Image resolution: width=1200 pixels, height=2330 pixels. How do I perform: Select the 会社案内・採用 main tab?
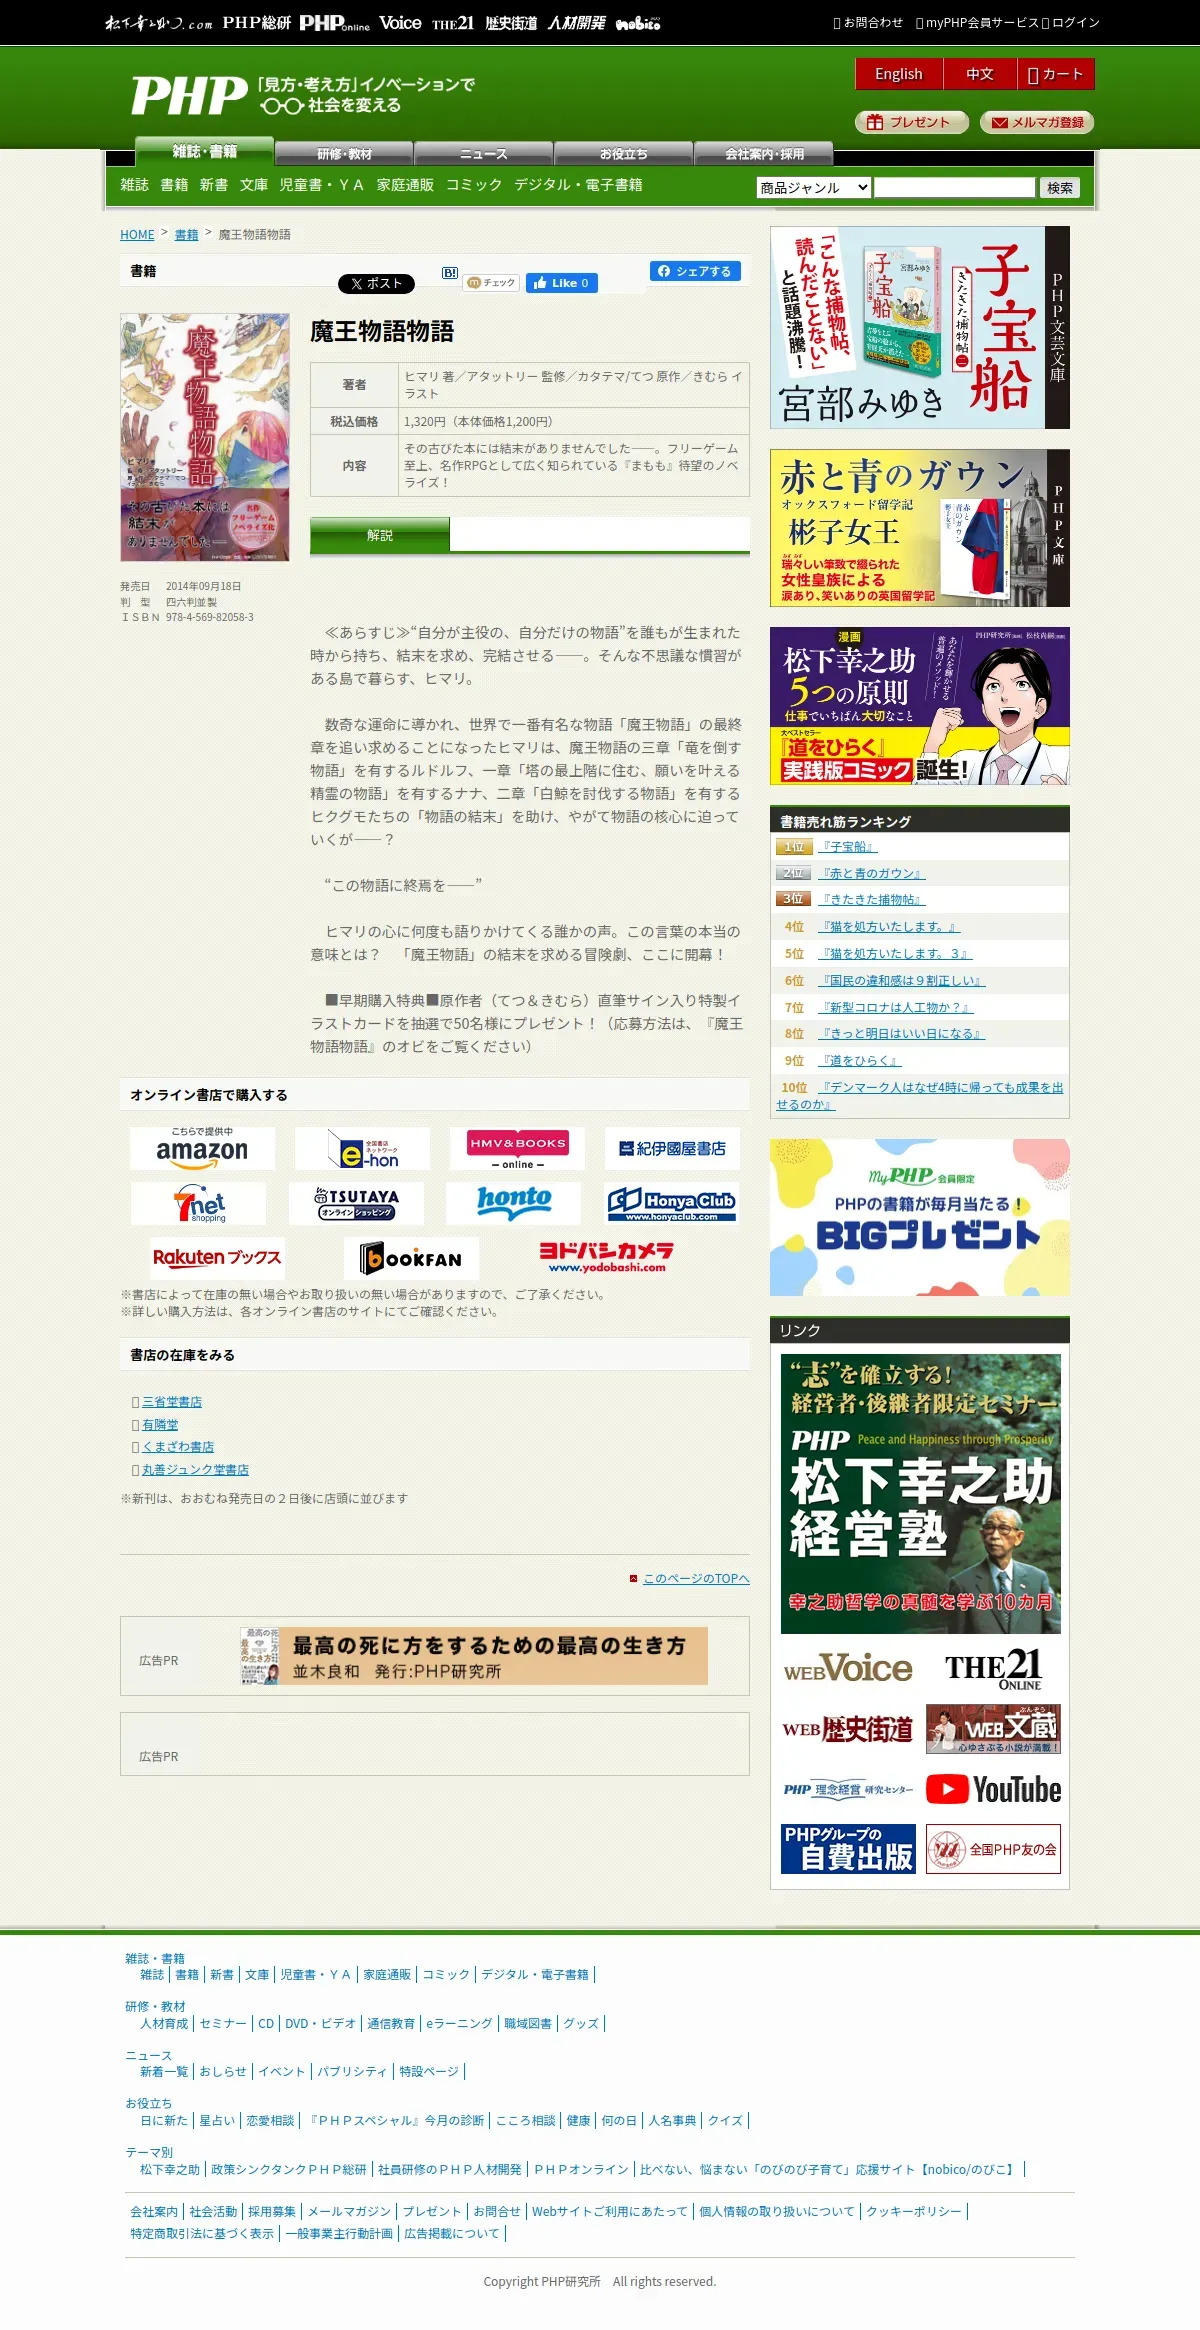764,153
